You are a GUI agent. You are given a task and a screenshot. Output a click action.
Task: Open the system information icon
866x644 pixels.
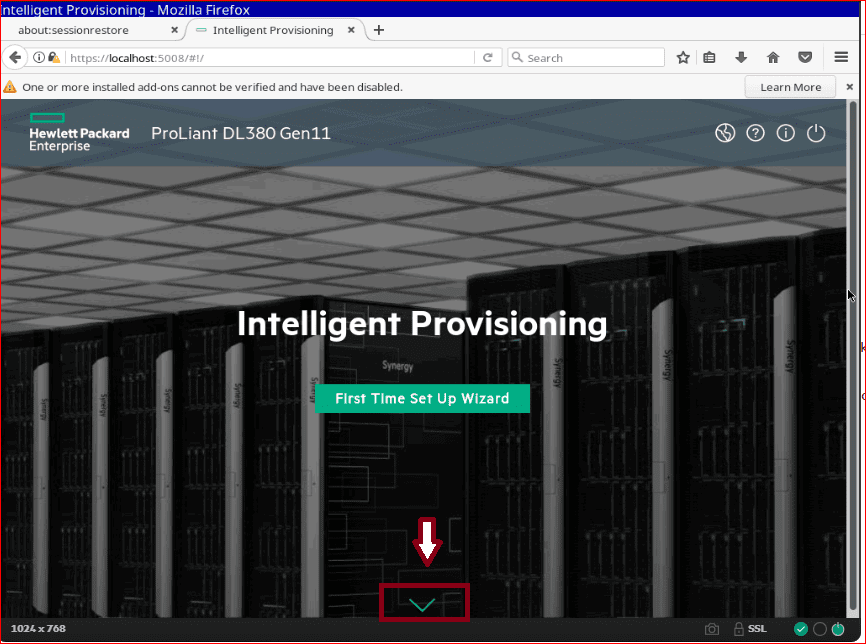786,133
